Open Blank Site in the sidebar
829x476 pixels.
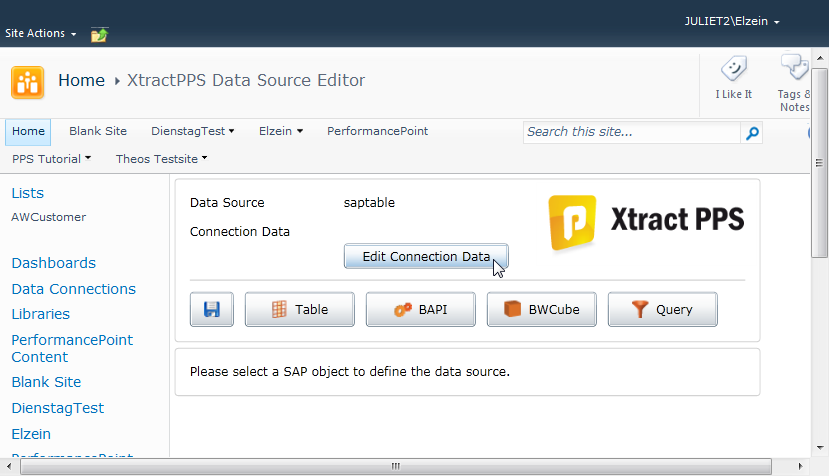tap(46, 382)
